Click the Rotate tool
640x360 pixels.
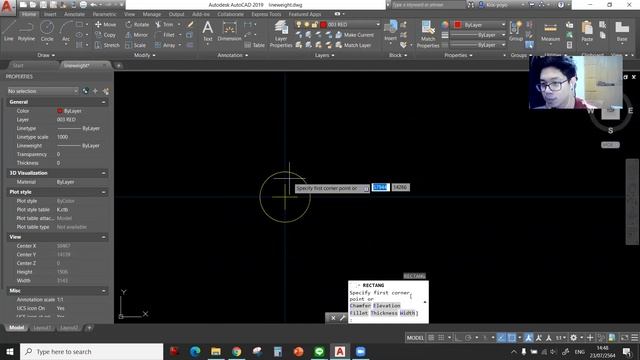[137, 24]
